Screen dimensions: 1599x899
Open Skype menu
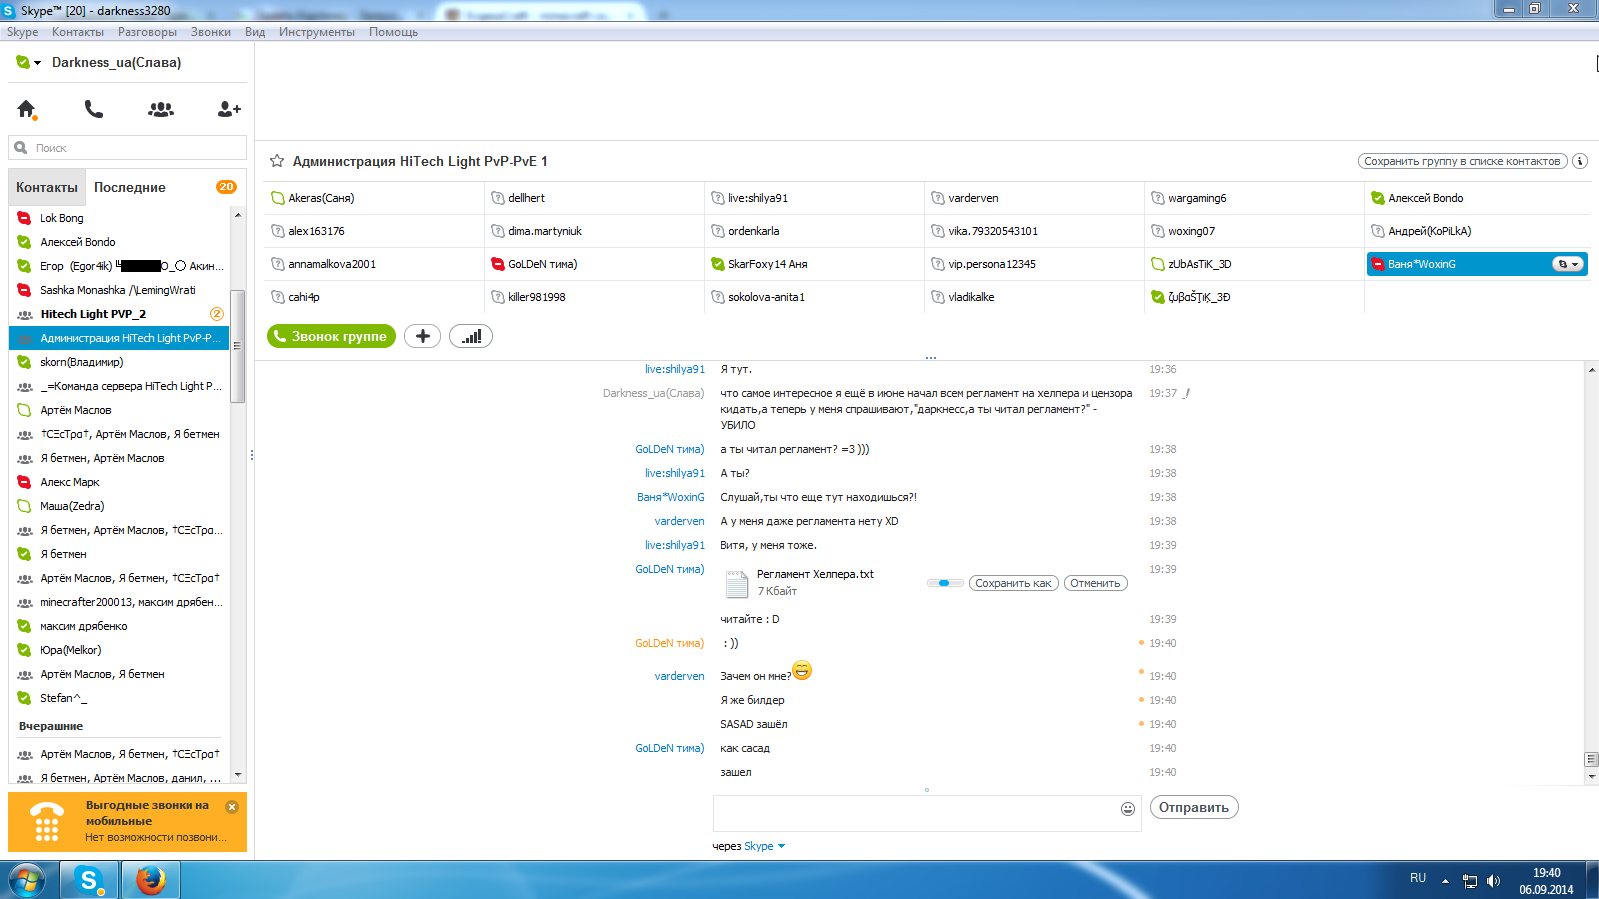pyautogui.click(x=22, y=32)
